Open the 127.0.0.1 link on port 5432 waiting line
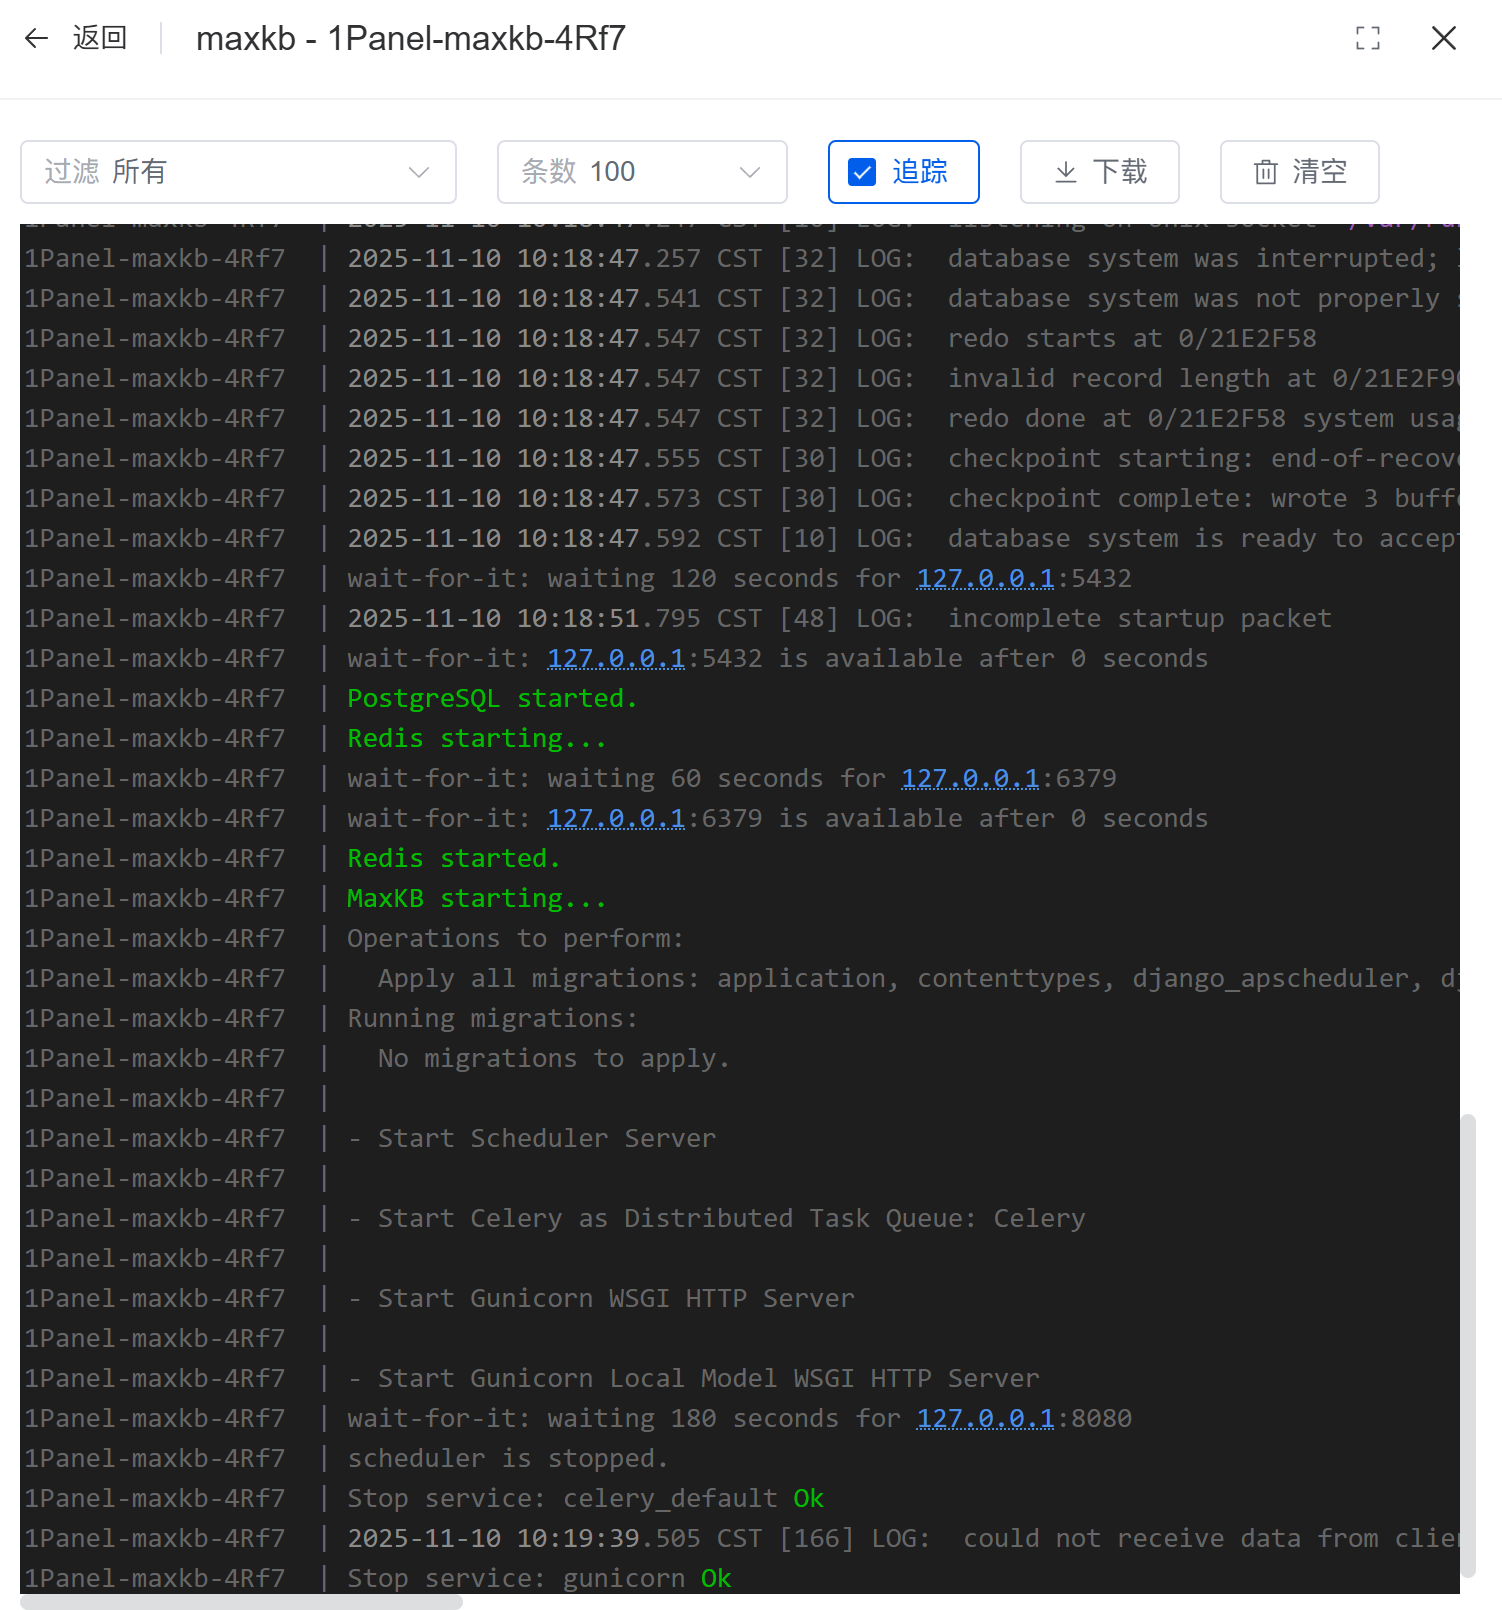The image size is (1502, 1610). [x=985, y=579]
